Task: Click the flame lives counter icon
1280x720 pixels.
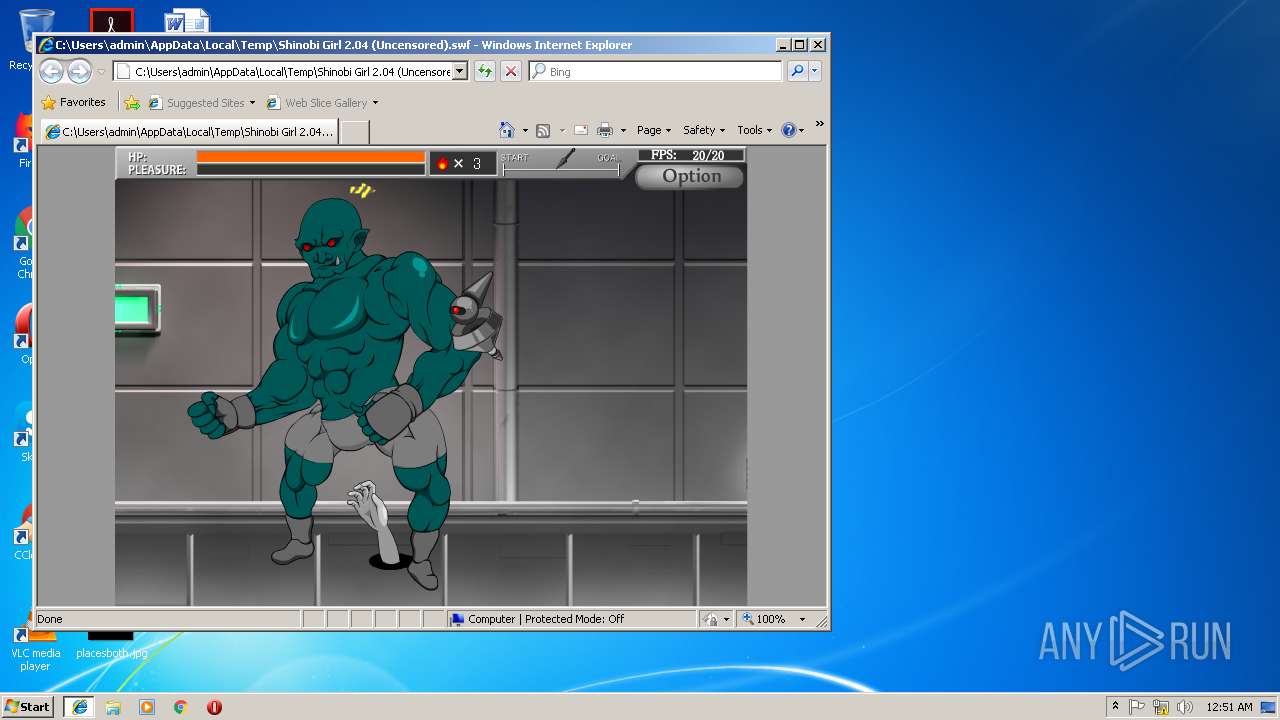Action: tap(442, 163)
